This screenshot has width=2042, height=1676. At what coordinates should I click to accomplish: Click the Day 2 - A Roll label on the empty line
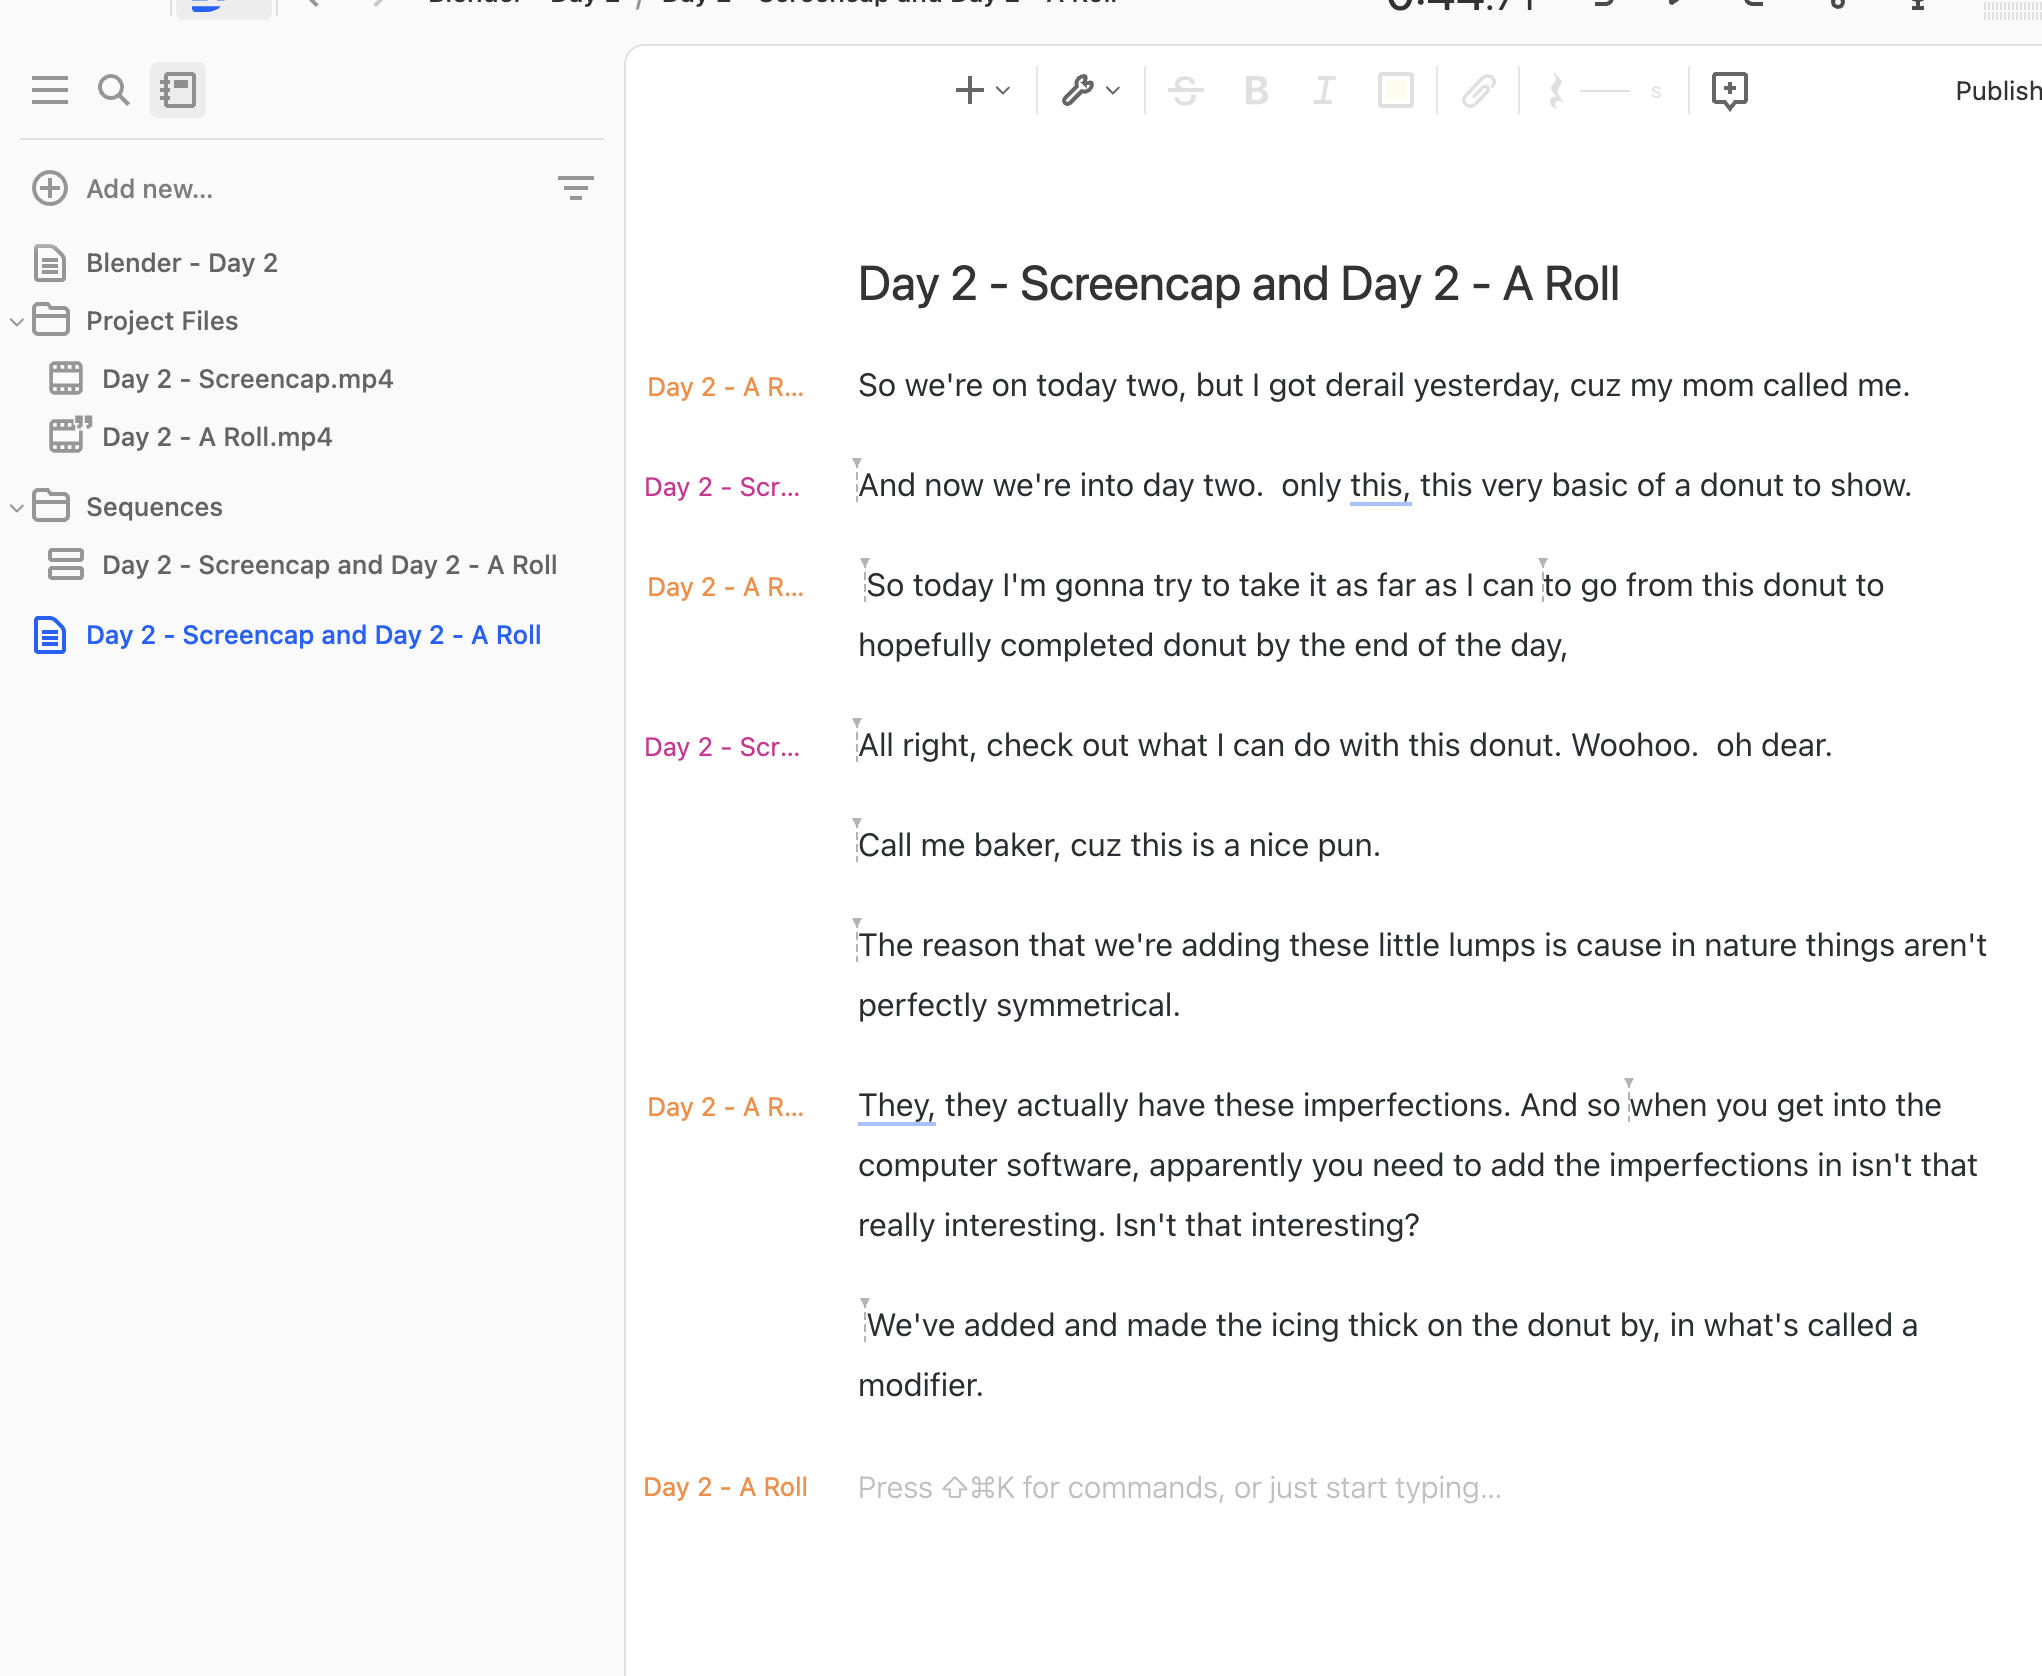[725, 1487]
